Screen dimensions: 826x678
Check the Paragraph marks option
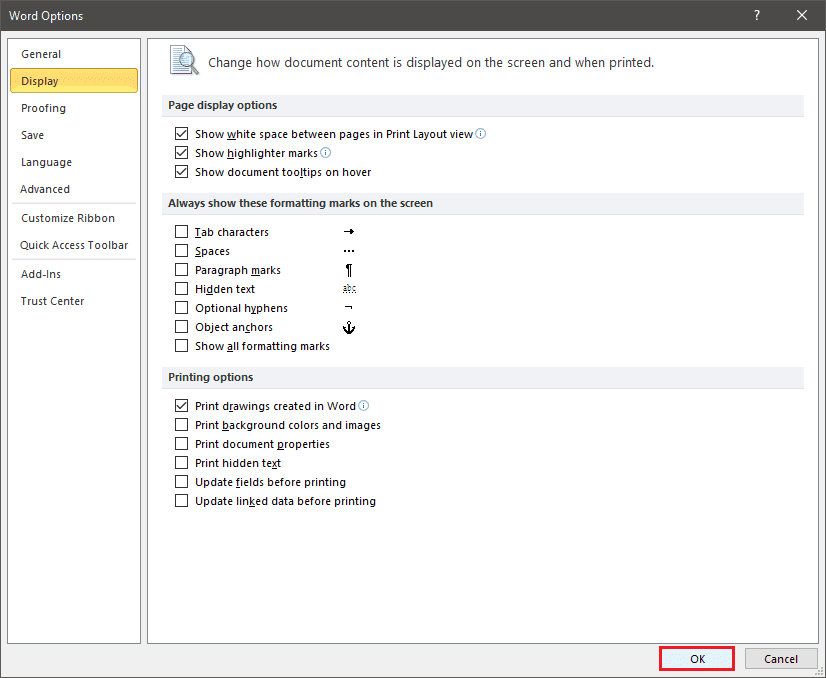[181, 270]
